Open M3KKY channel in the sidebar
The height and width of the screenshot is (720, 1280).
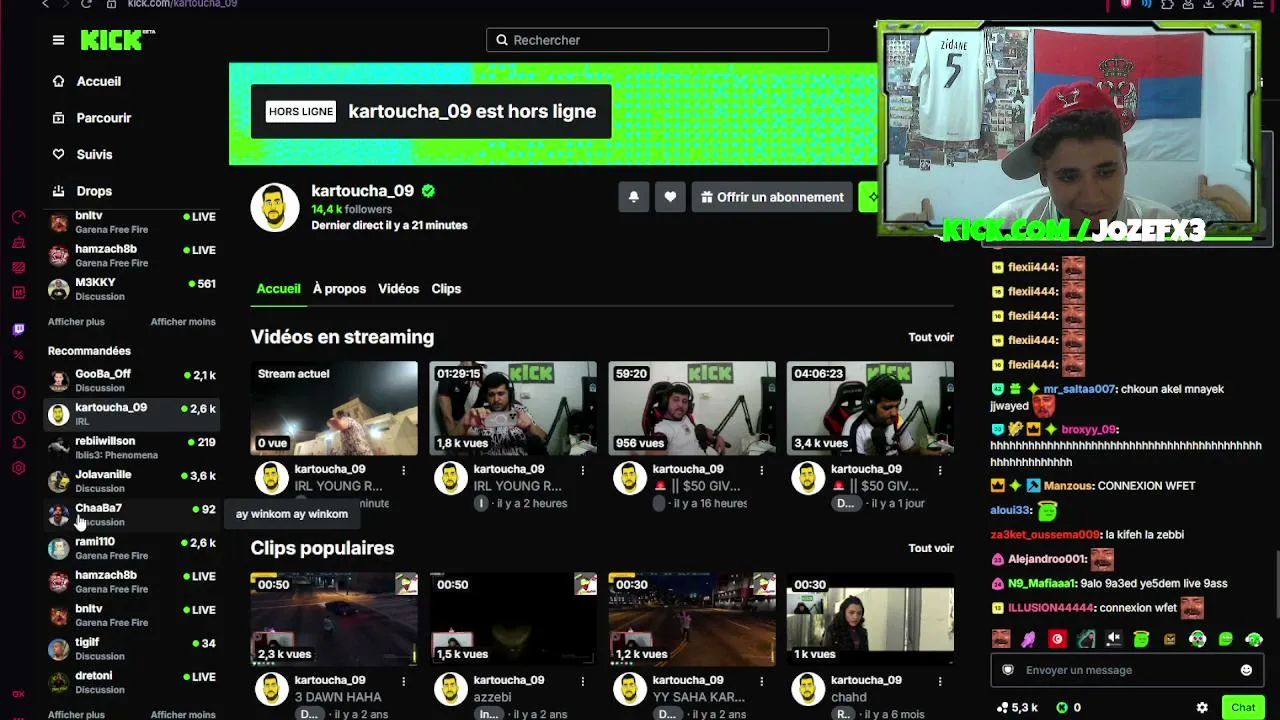click(132, 289)
